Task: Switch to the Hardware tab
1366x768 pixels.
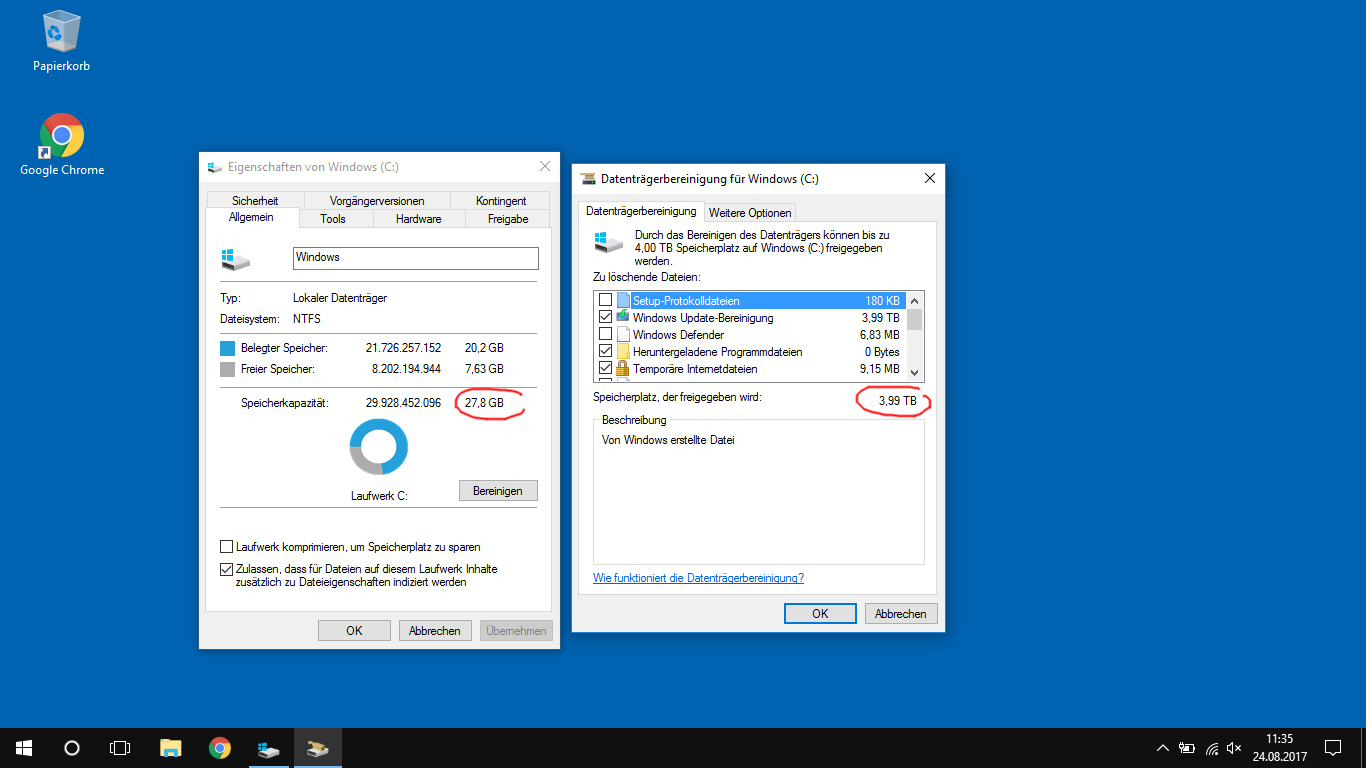Action: [418, 219]
